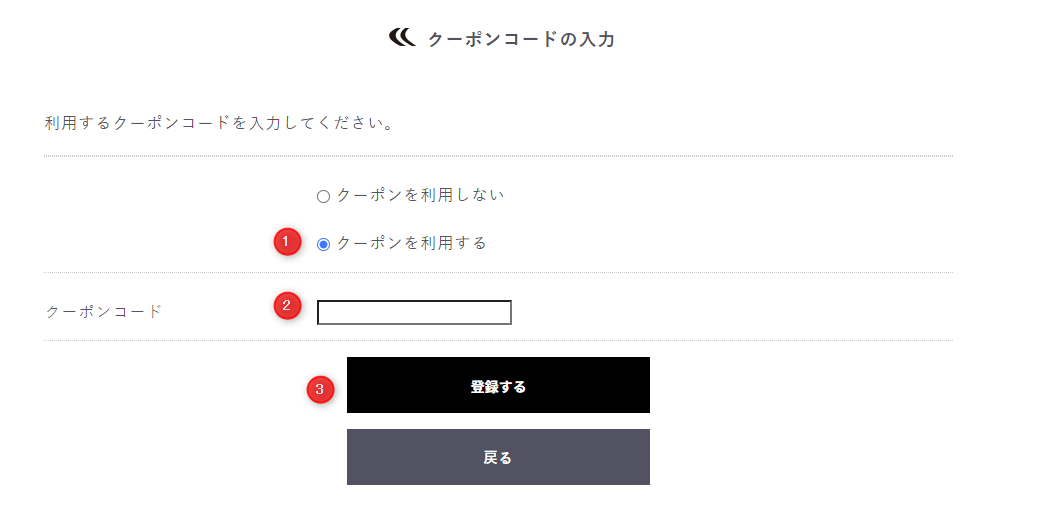Select the クーポンを利用しない radio button
1037x528 pixels.
point(323,196)
